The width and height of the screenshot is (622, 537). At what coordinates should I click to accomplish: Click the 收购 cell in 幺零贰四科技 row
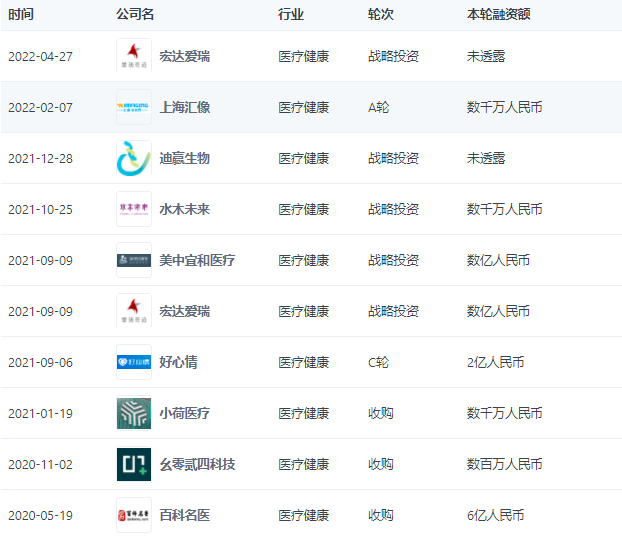pos(380,464)
